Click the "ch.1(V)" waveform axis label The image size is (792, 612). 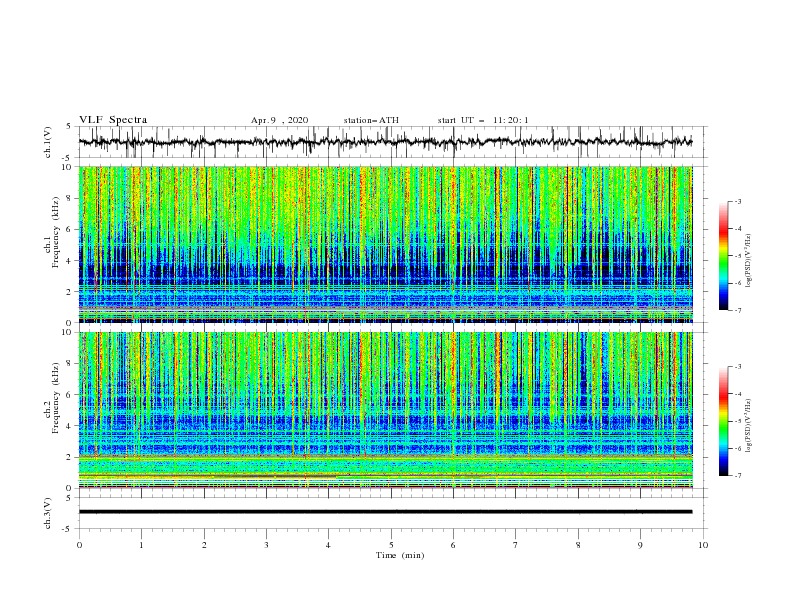coord(48,142)
